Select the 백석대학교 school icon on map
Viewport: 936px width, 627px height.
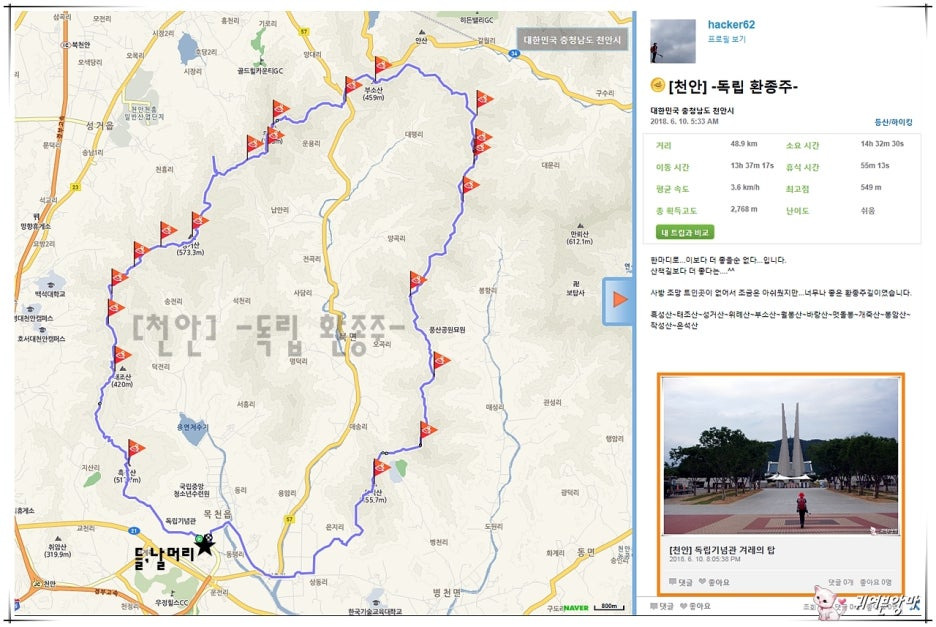coord(50,284)
